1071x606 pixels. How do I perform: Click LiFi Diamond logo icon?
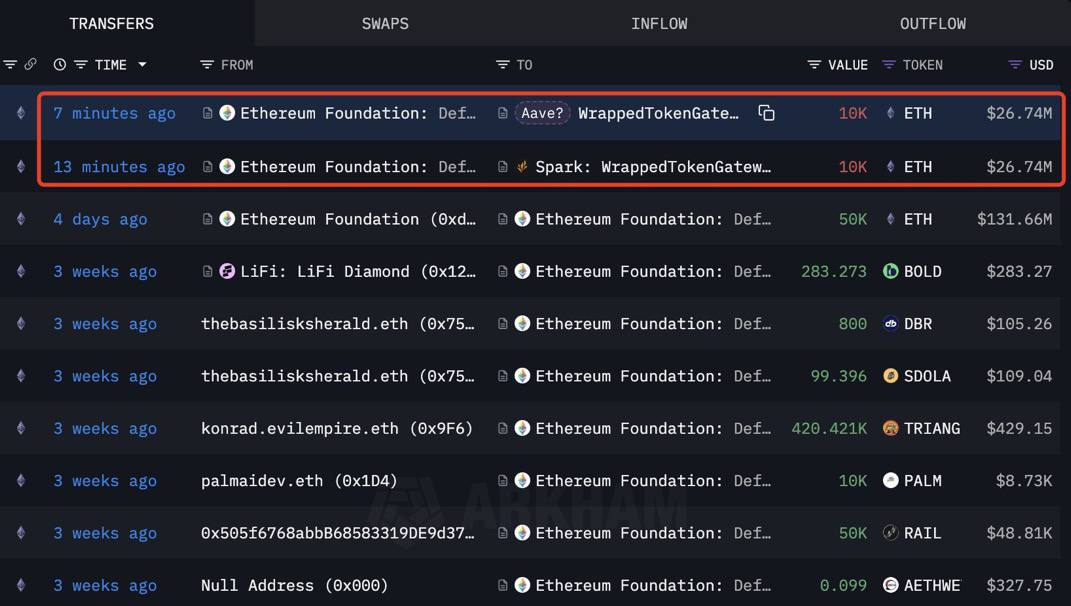[x=227, y=271]
